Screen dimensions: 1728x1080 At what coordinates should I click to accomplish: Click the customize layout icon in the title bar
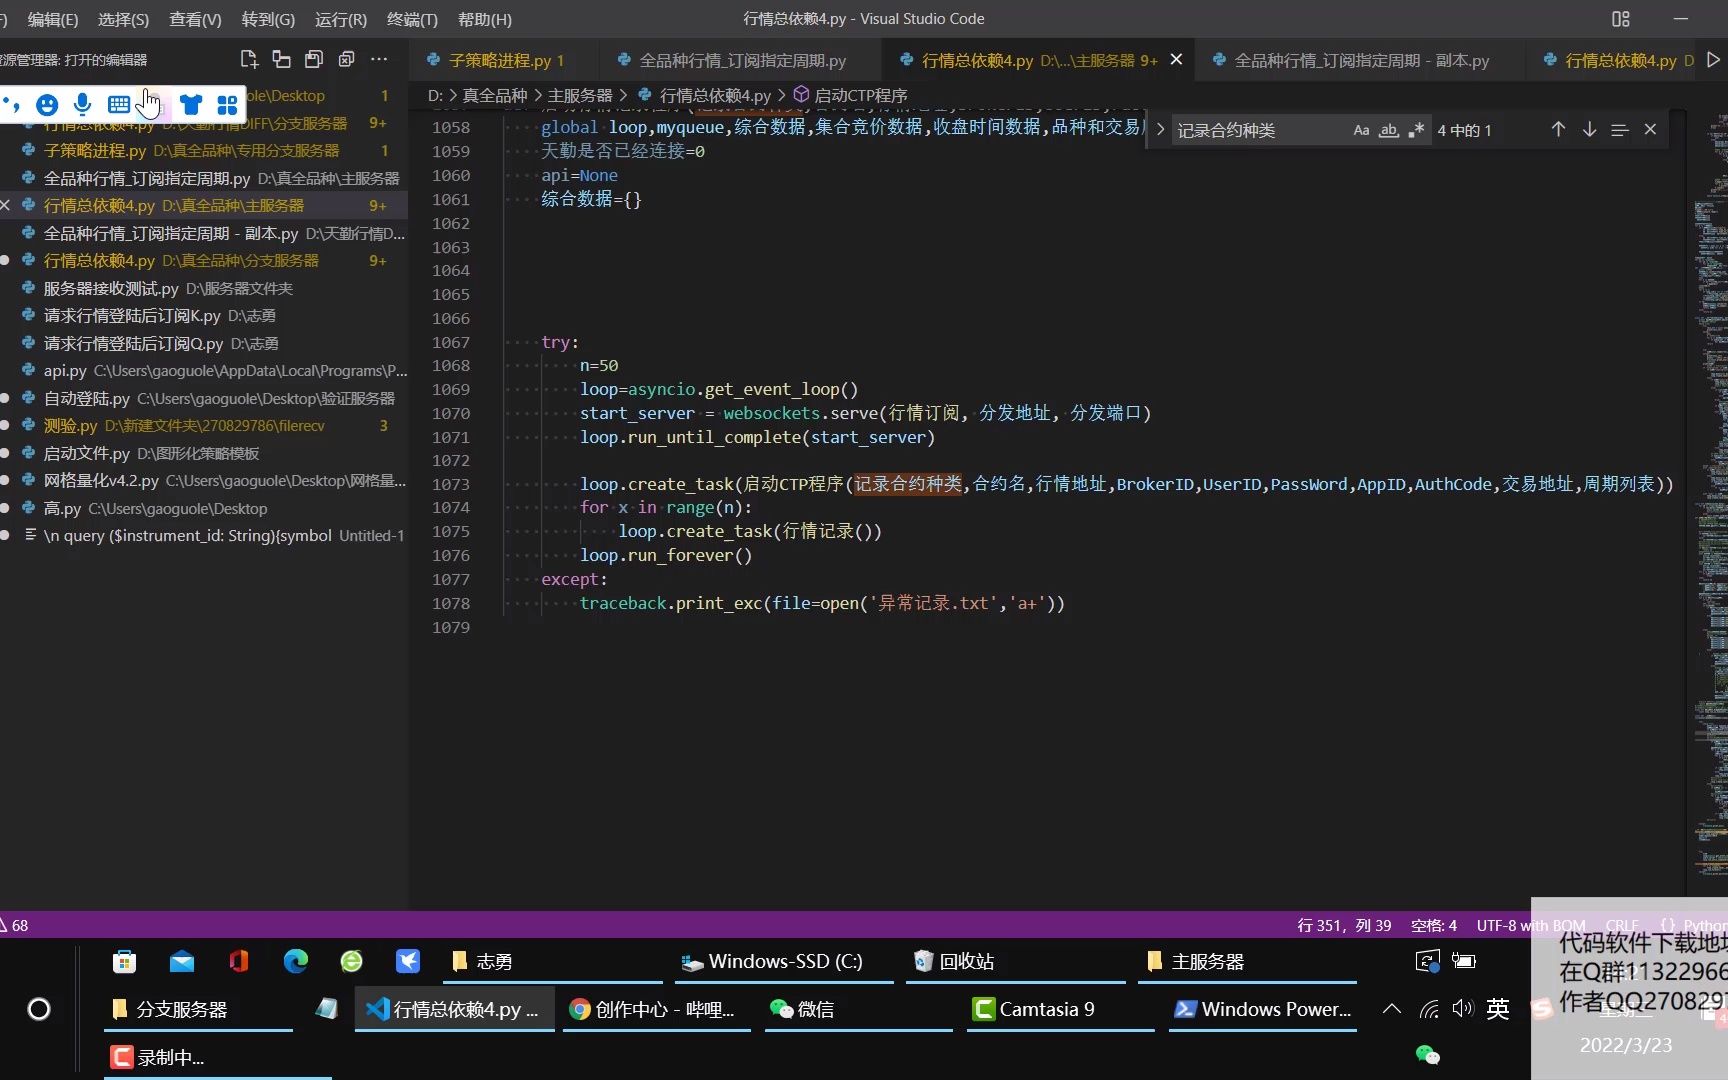coord(1621,18)
